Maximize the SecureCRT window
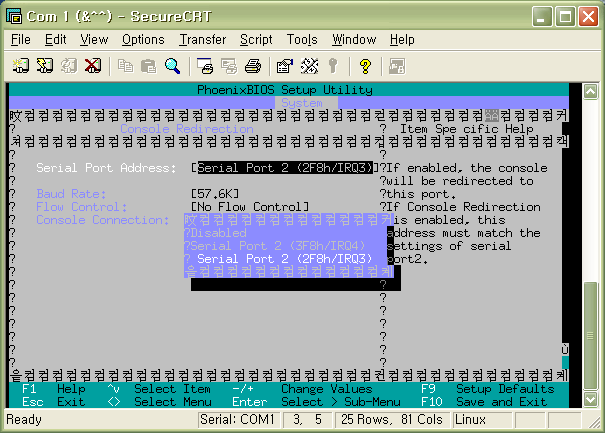The height and width of the screenshot is (433, 605). (565, 17)
